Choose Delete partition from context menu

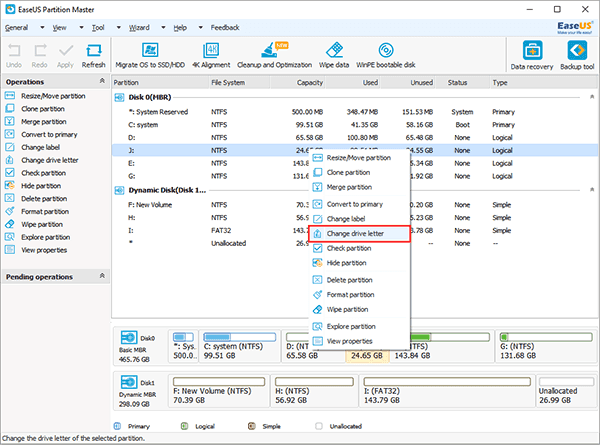pos(360,280)
